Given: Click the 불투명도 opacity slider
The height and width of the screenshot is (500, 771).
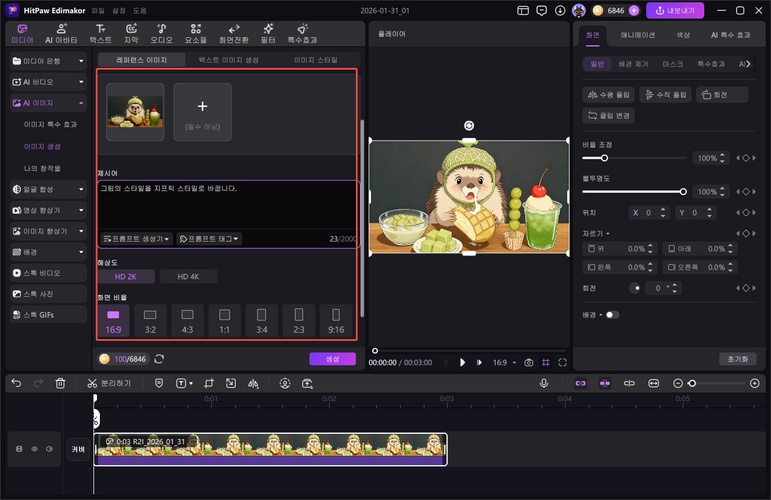Looking at the screenshot, I should (x=634, y=192).
